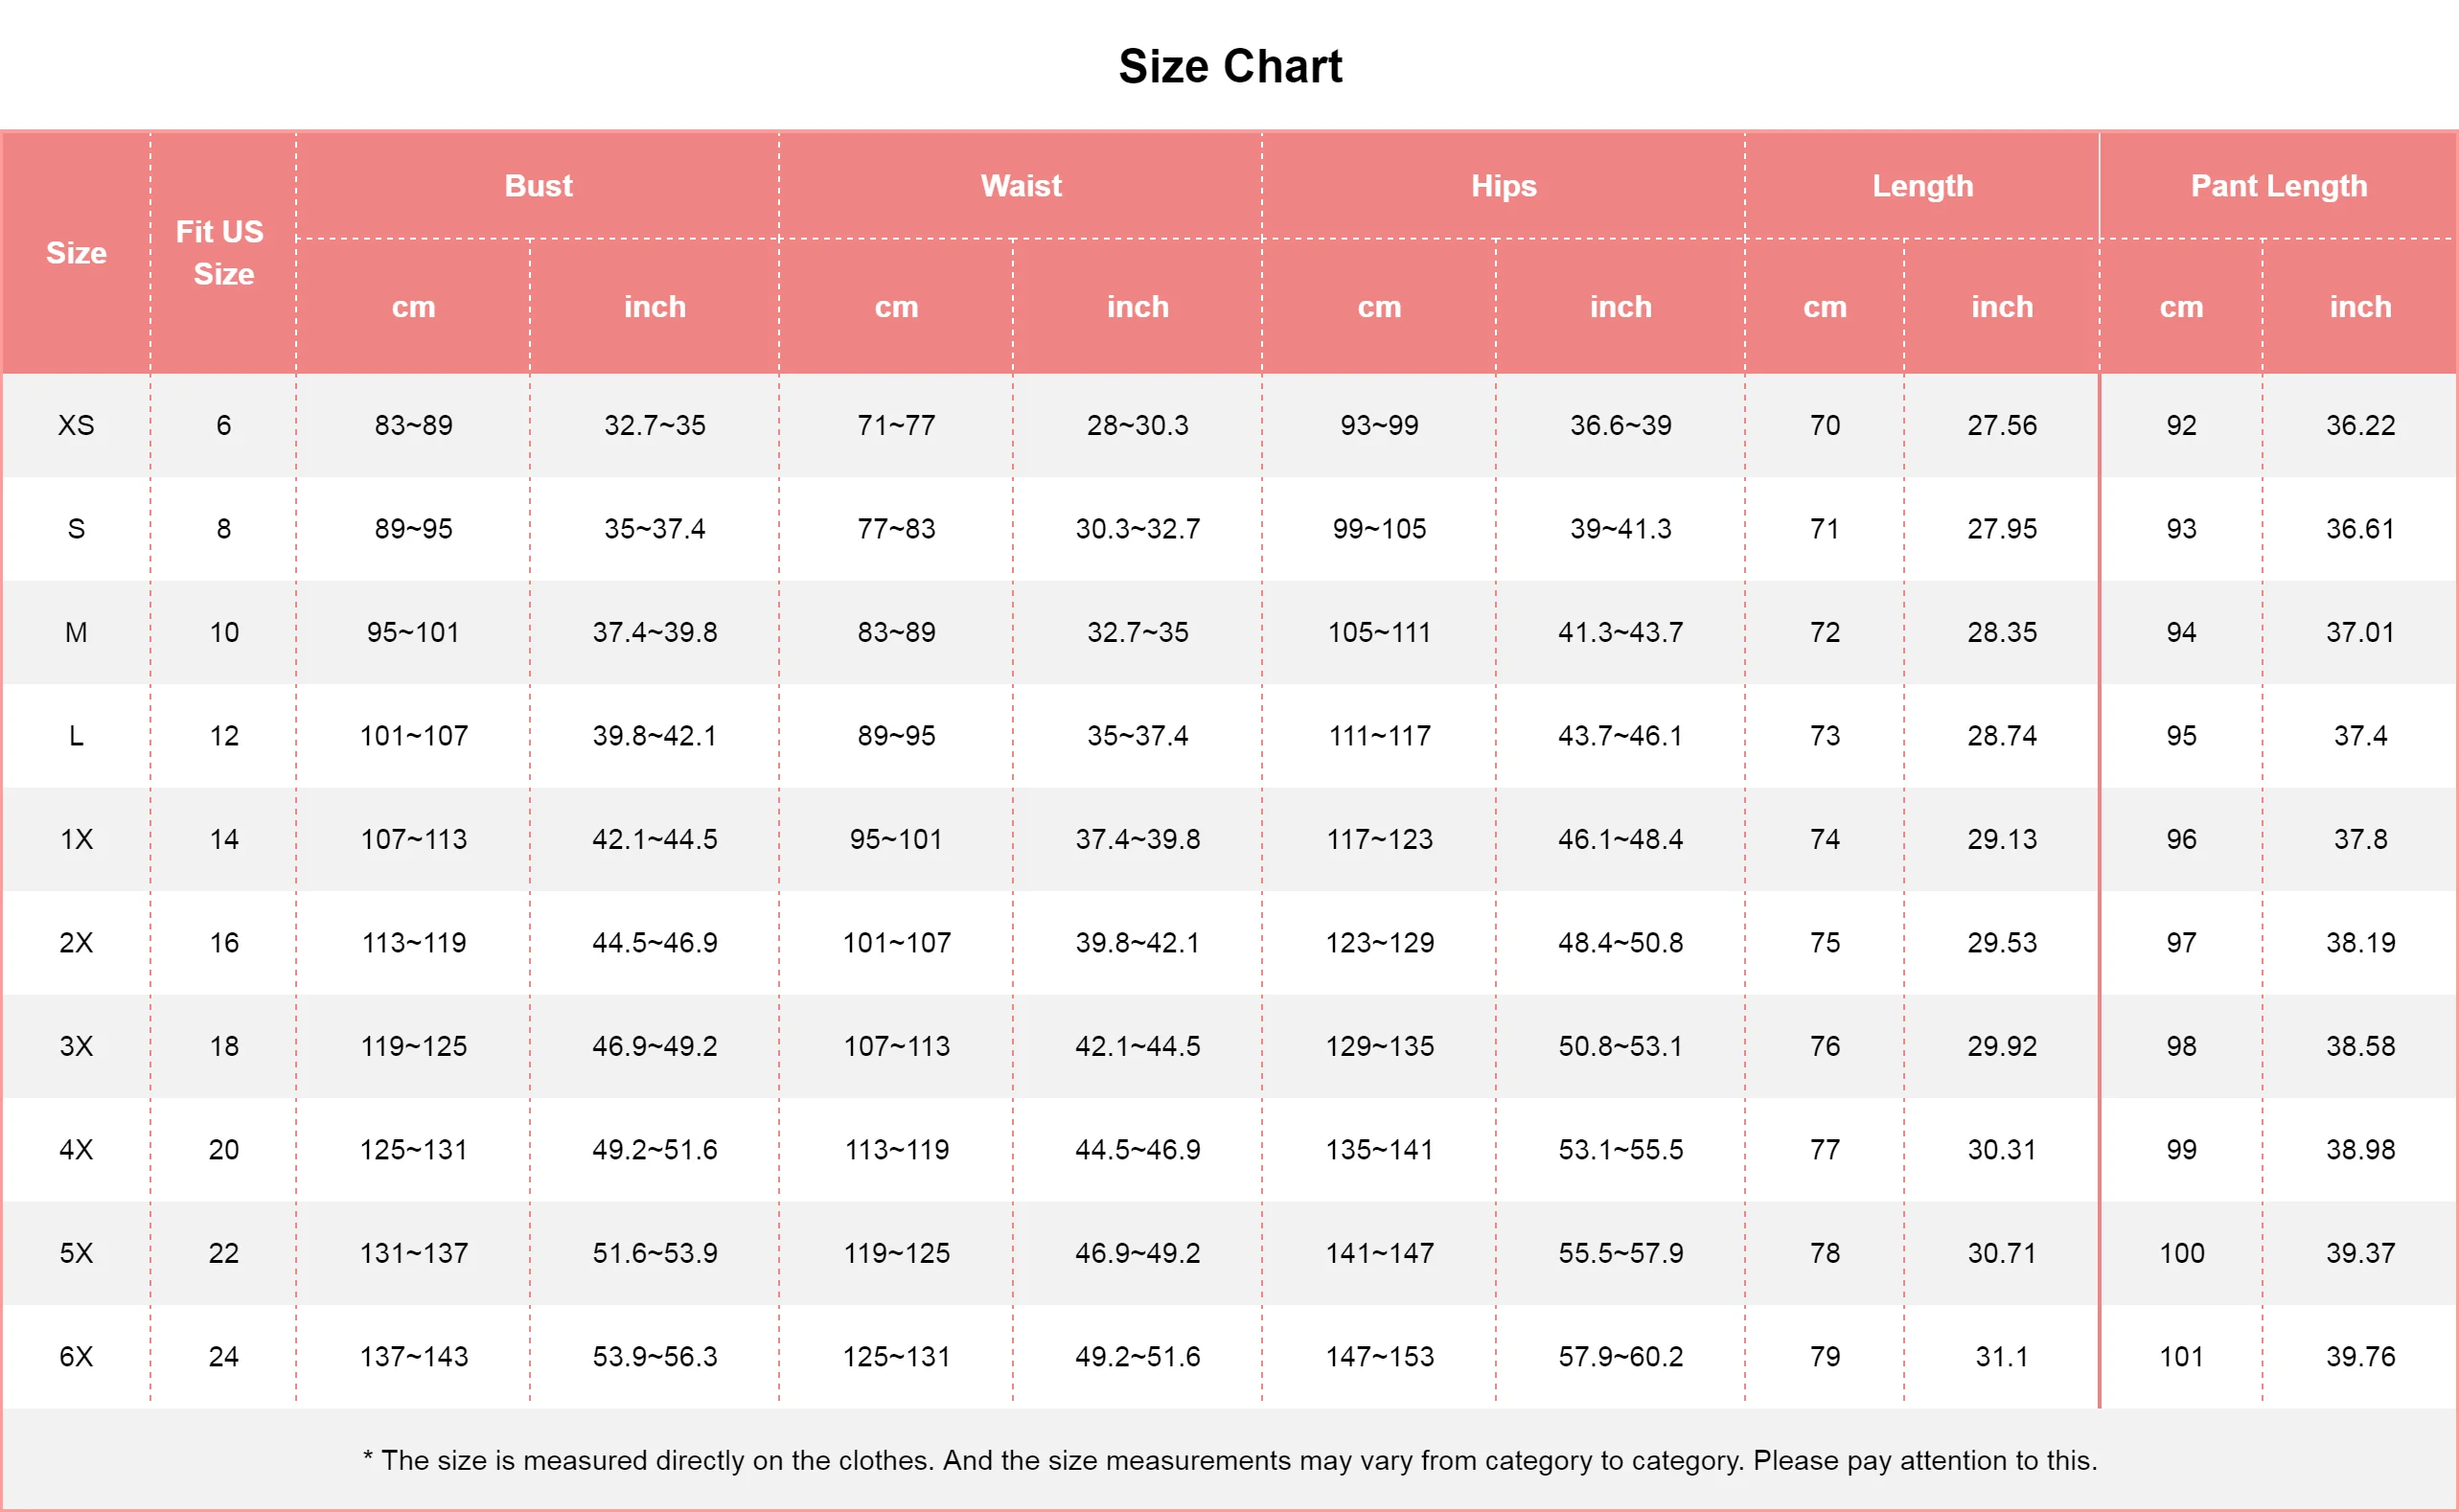Select hips inch value "57.9~60.2"

pos(1621,1357)
